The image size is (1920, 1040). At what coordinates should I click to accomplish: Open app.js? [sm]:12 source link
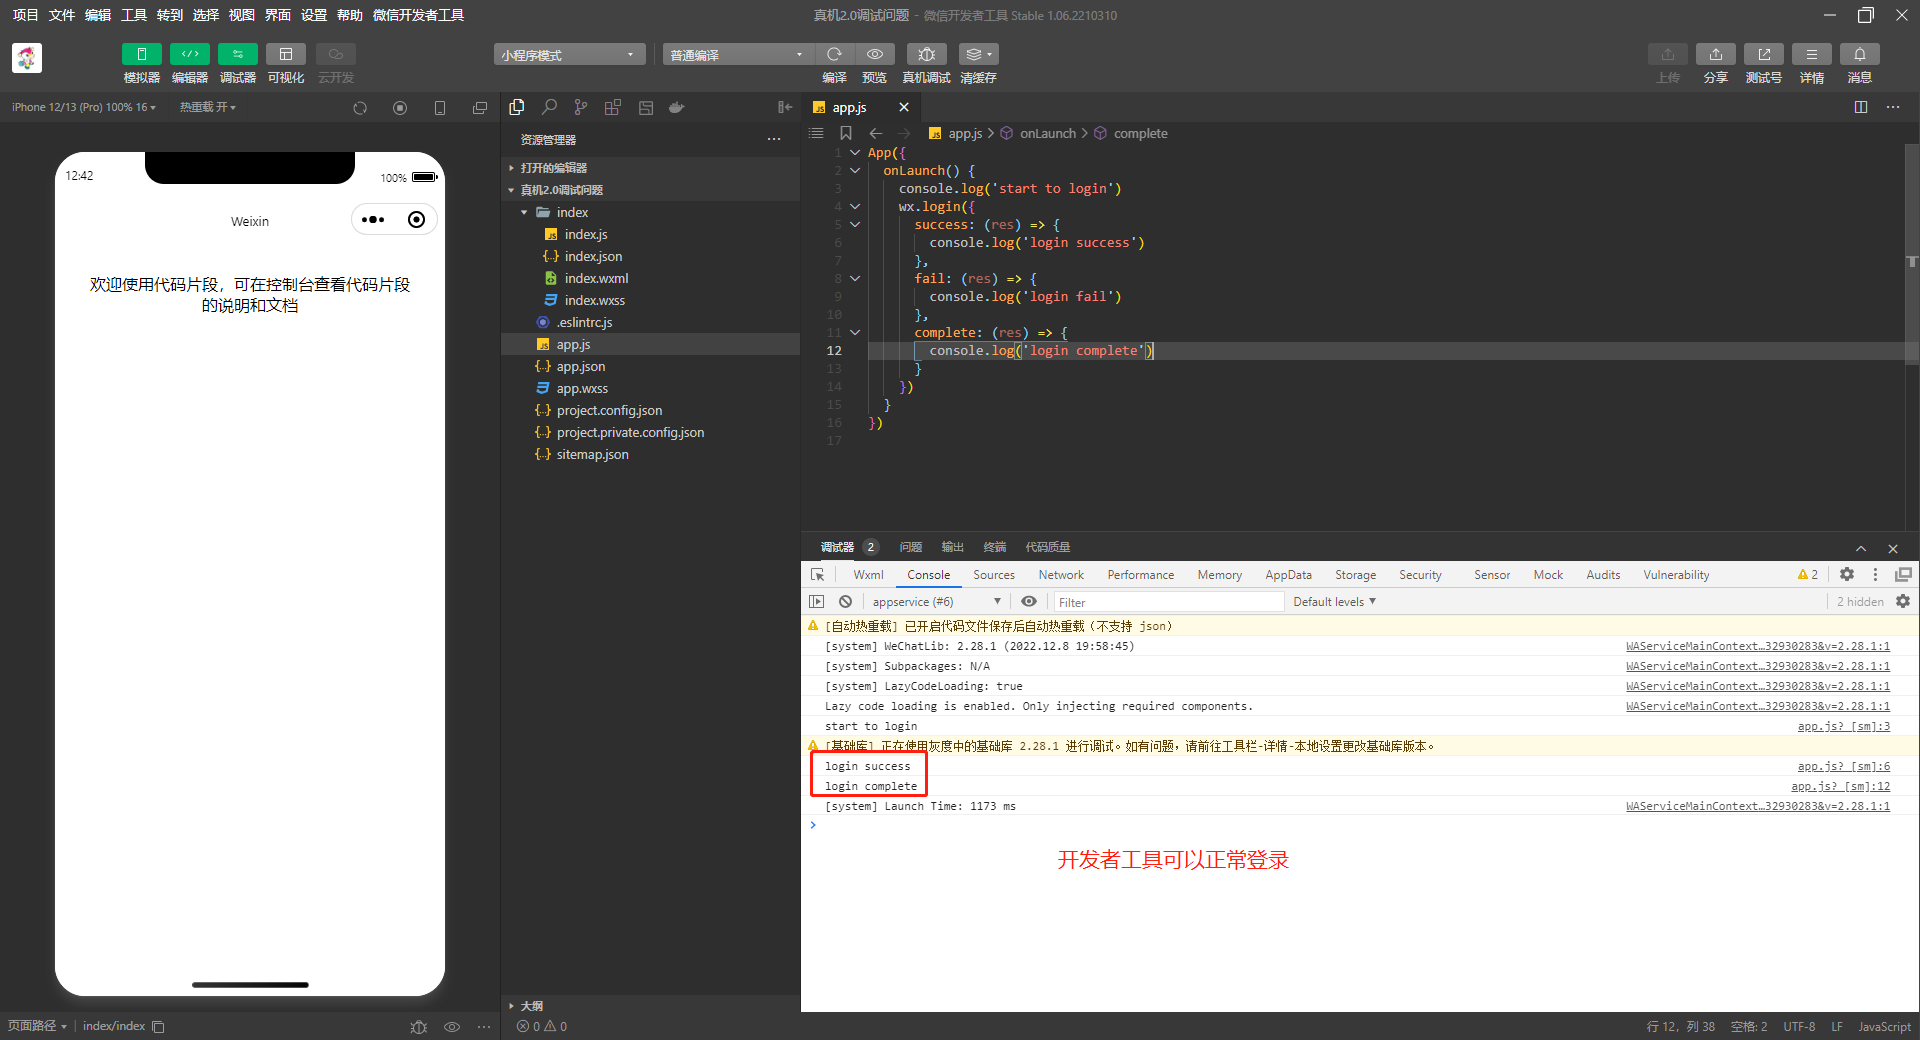1840,786
